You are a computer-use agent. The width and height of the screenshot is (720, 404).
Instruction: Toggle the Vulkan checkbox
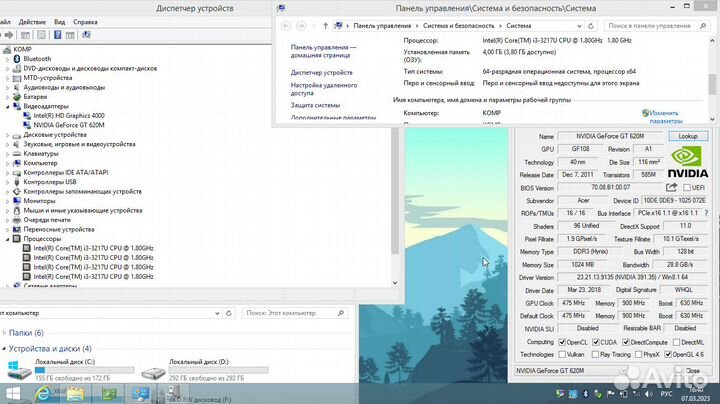click(x=562, y=354)
